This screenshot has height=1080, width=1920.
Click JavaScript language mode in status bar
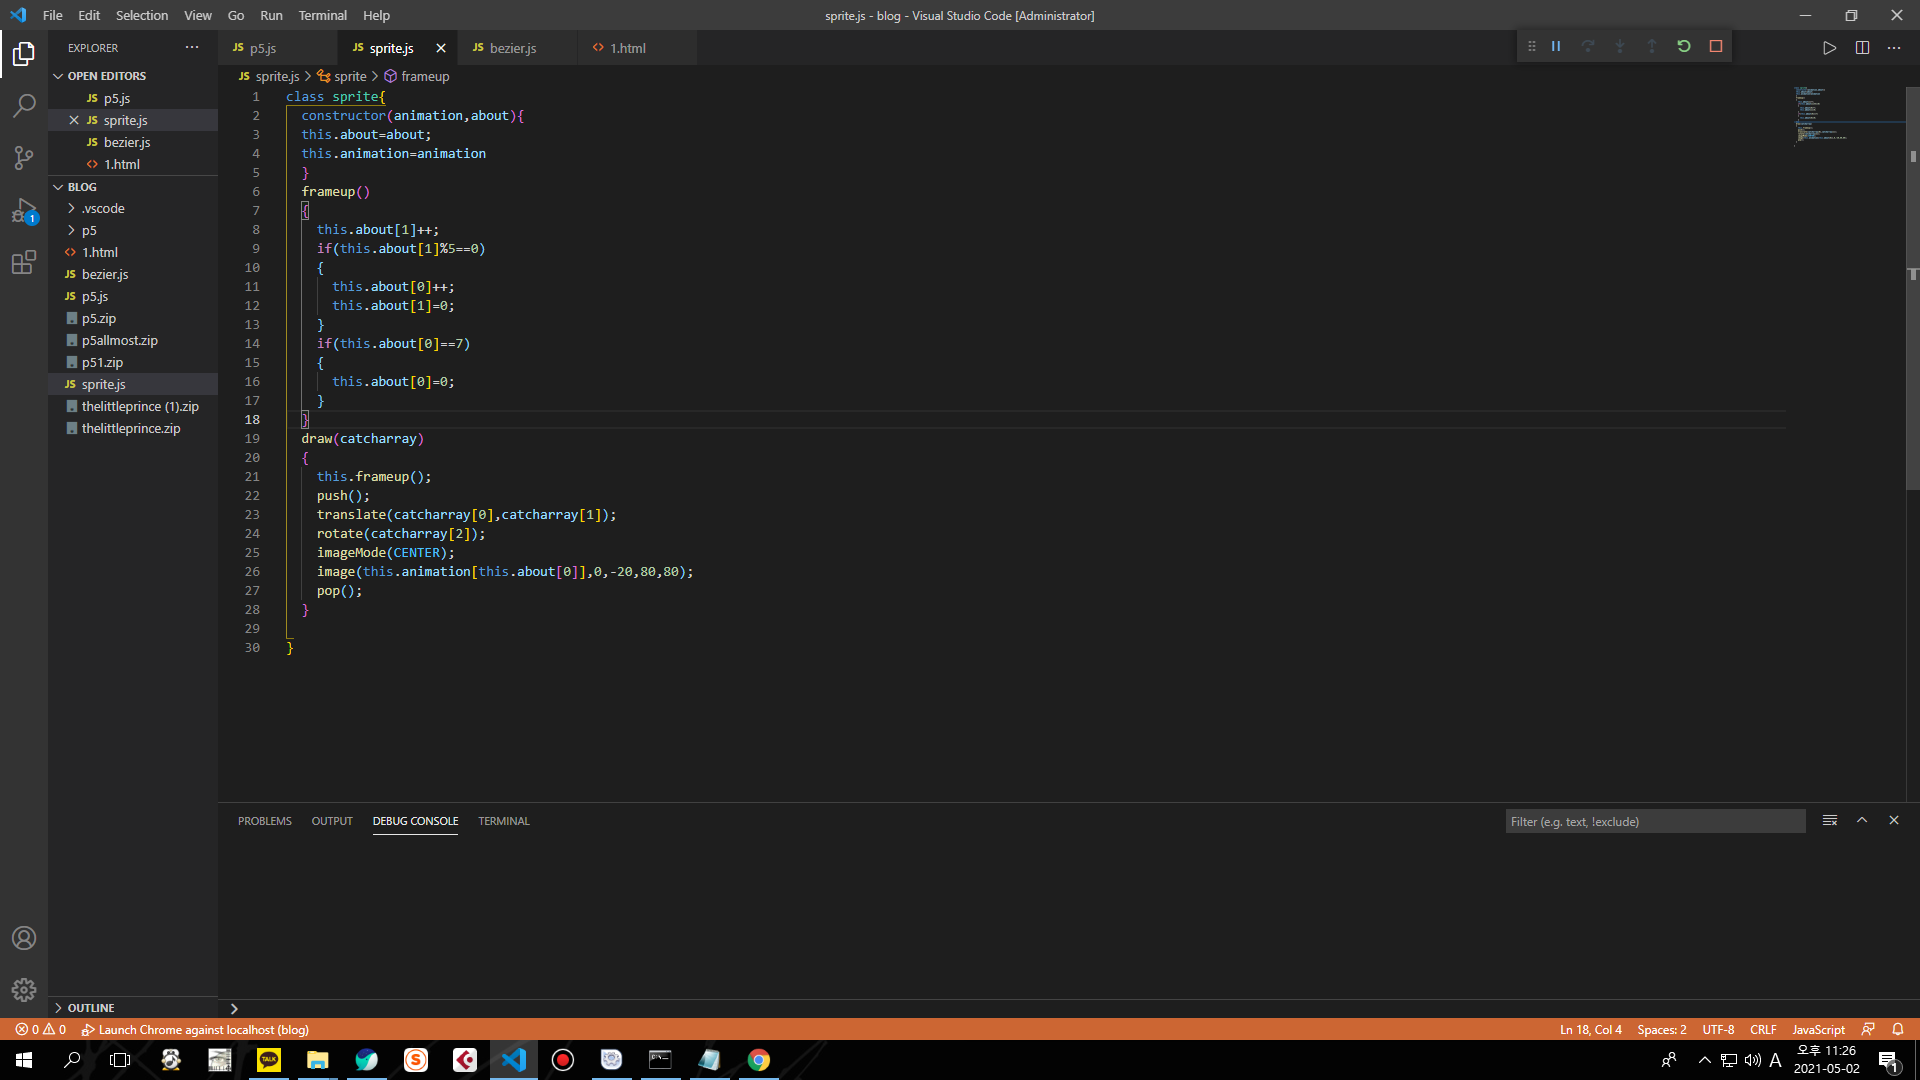1818,1030
